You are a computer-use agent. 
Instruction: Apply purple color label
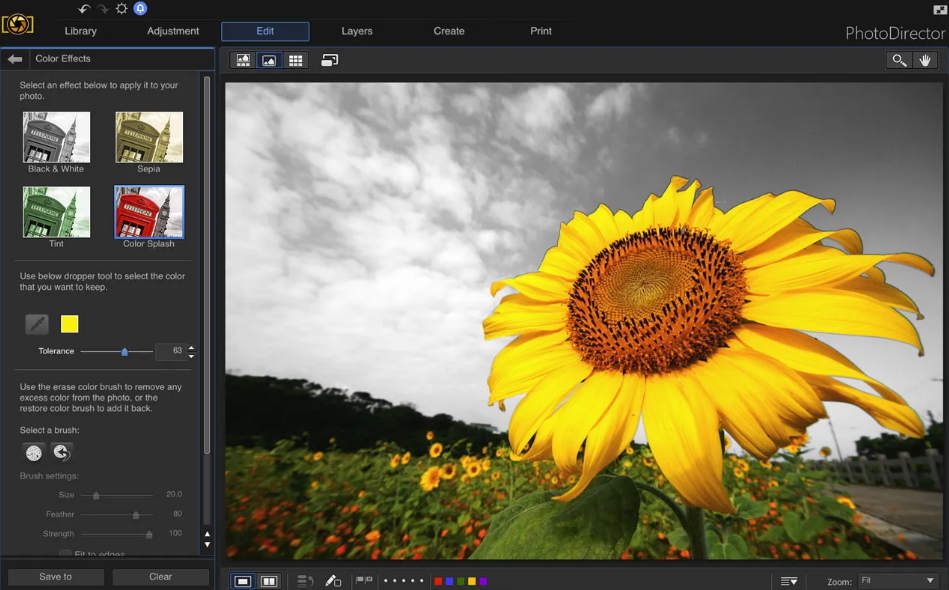tap(483, 582)
